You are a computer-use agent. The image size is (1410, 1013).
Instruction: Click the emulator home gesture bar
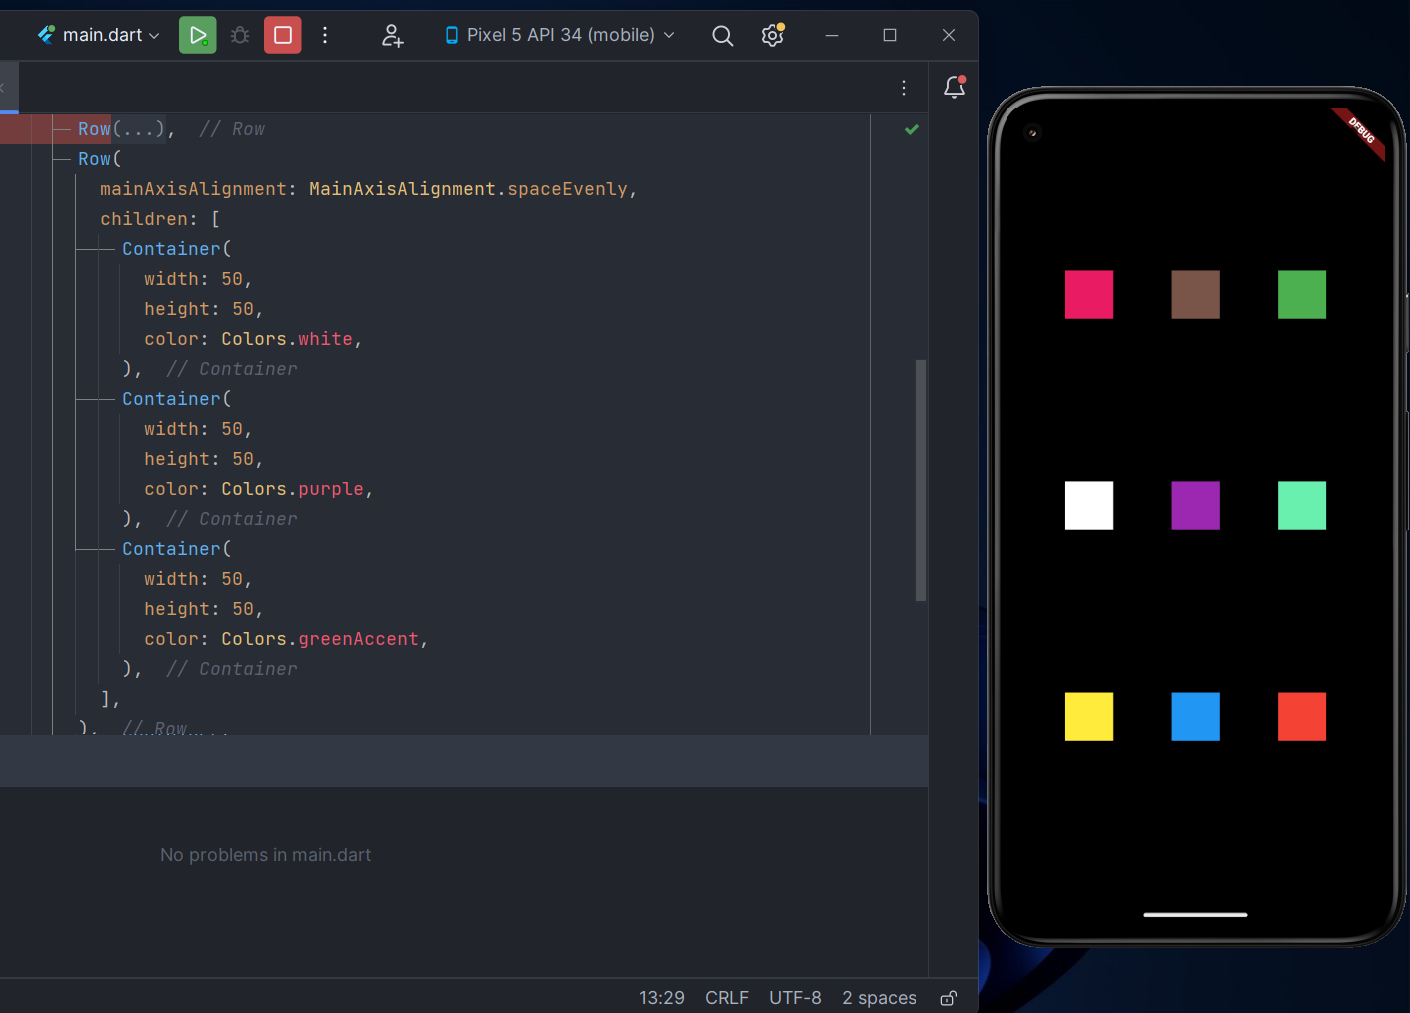(x=1195, y=914)
